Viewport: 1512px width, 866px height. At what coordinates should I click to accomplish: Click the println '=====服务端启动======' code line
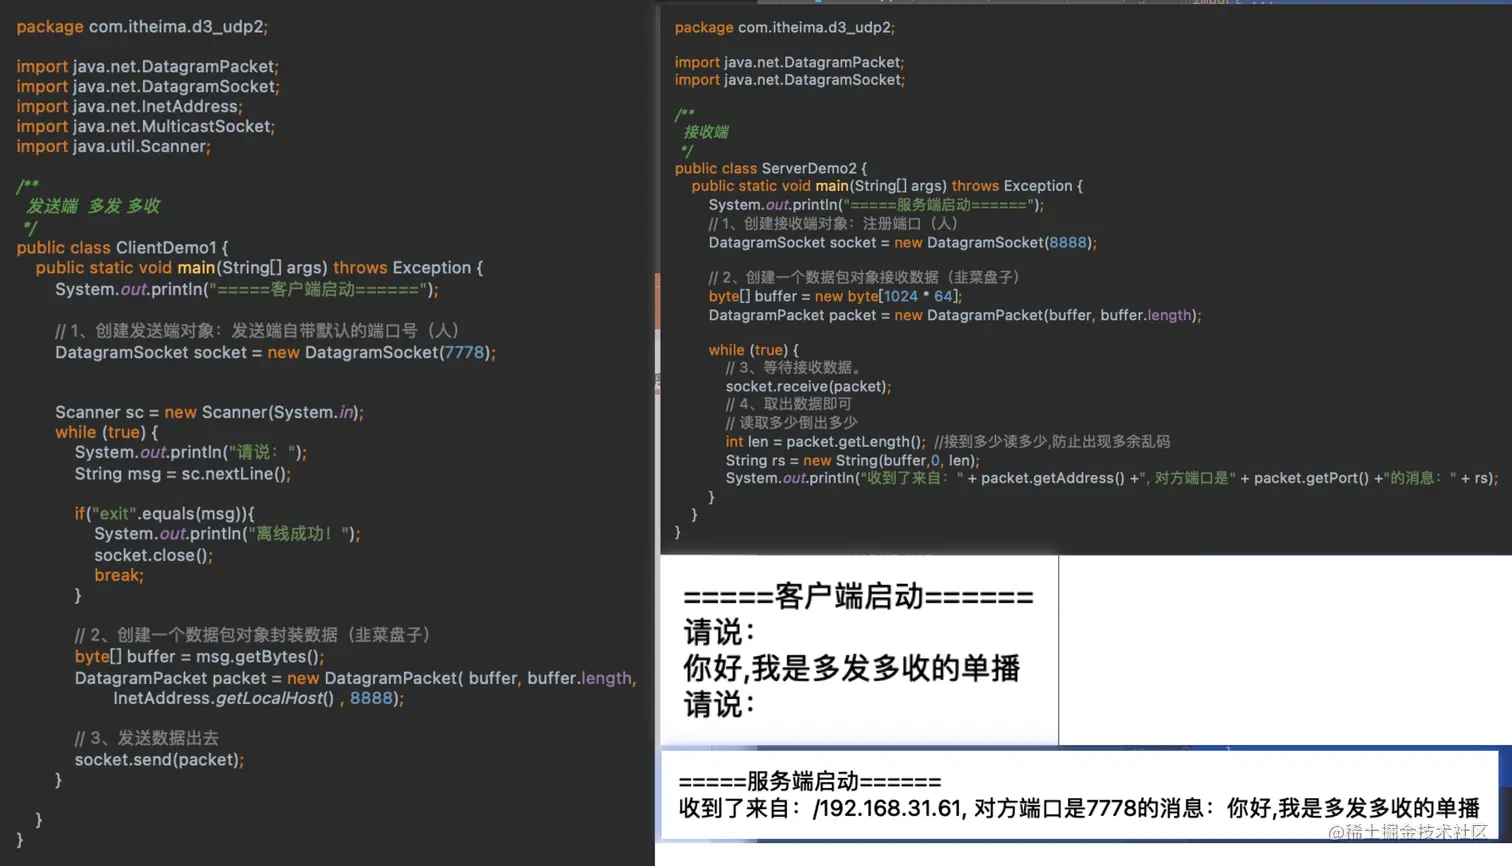pos(876,205)
